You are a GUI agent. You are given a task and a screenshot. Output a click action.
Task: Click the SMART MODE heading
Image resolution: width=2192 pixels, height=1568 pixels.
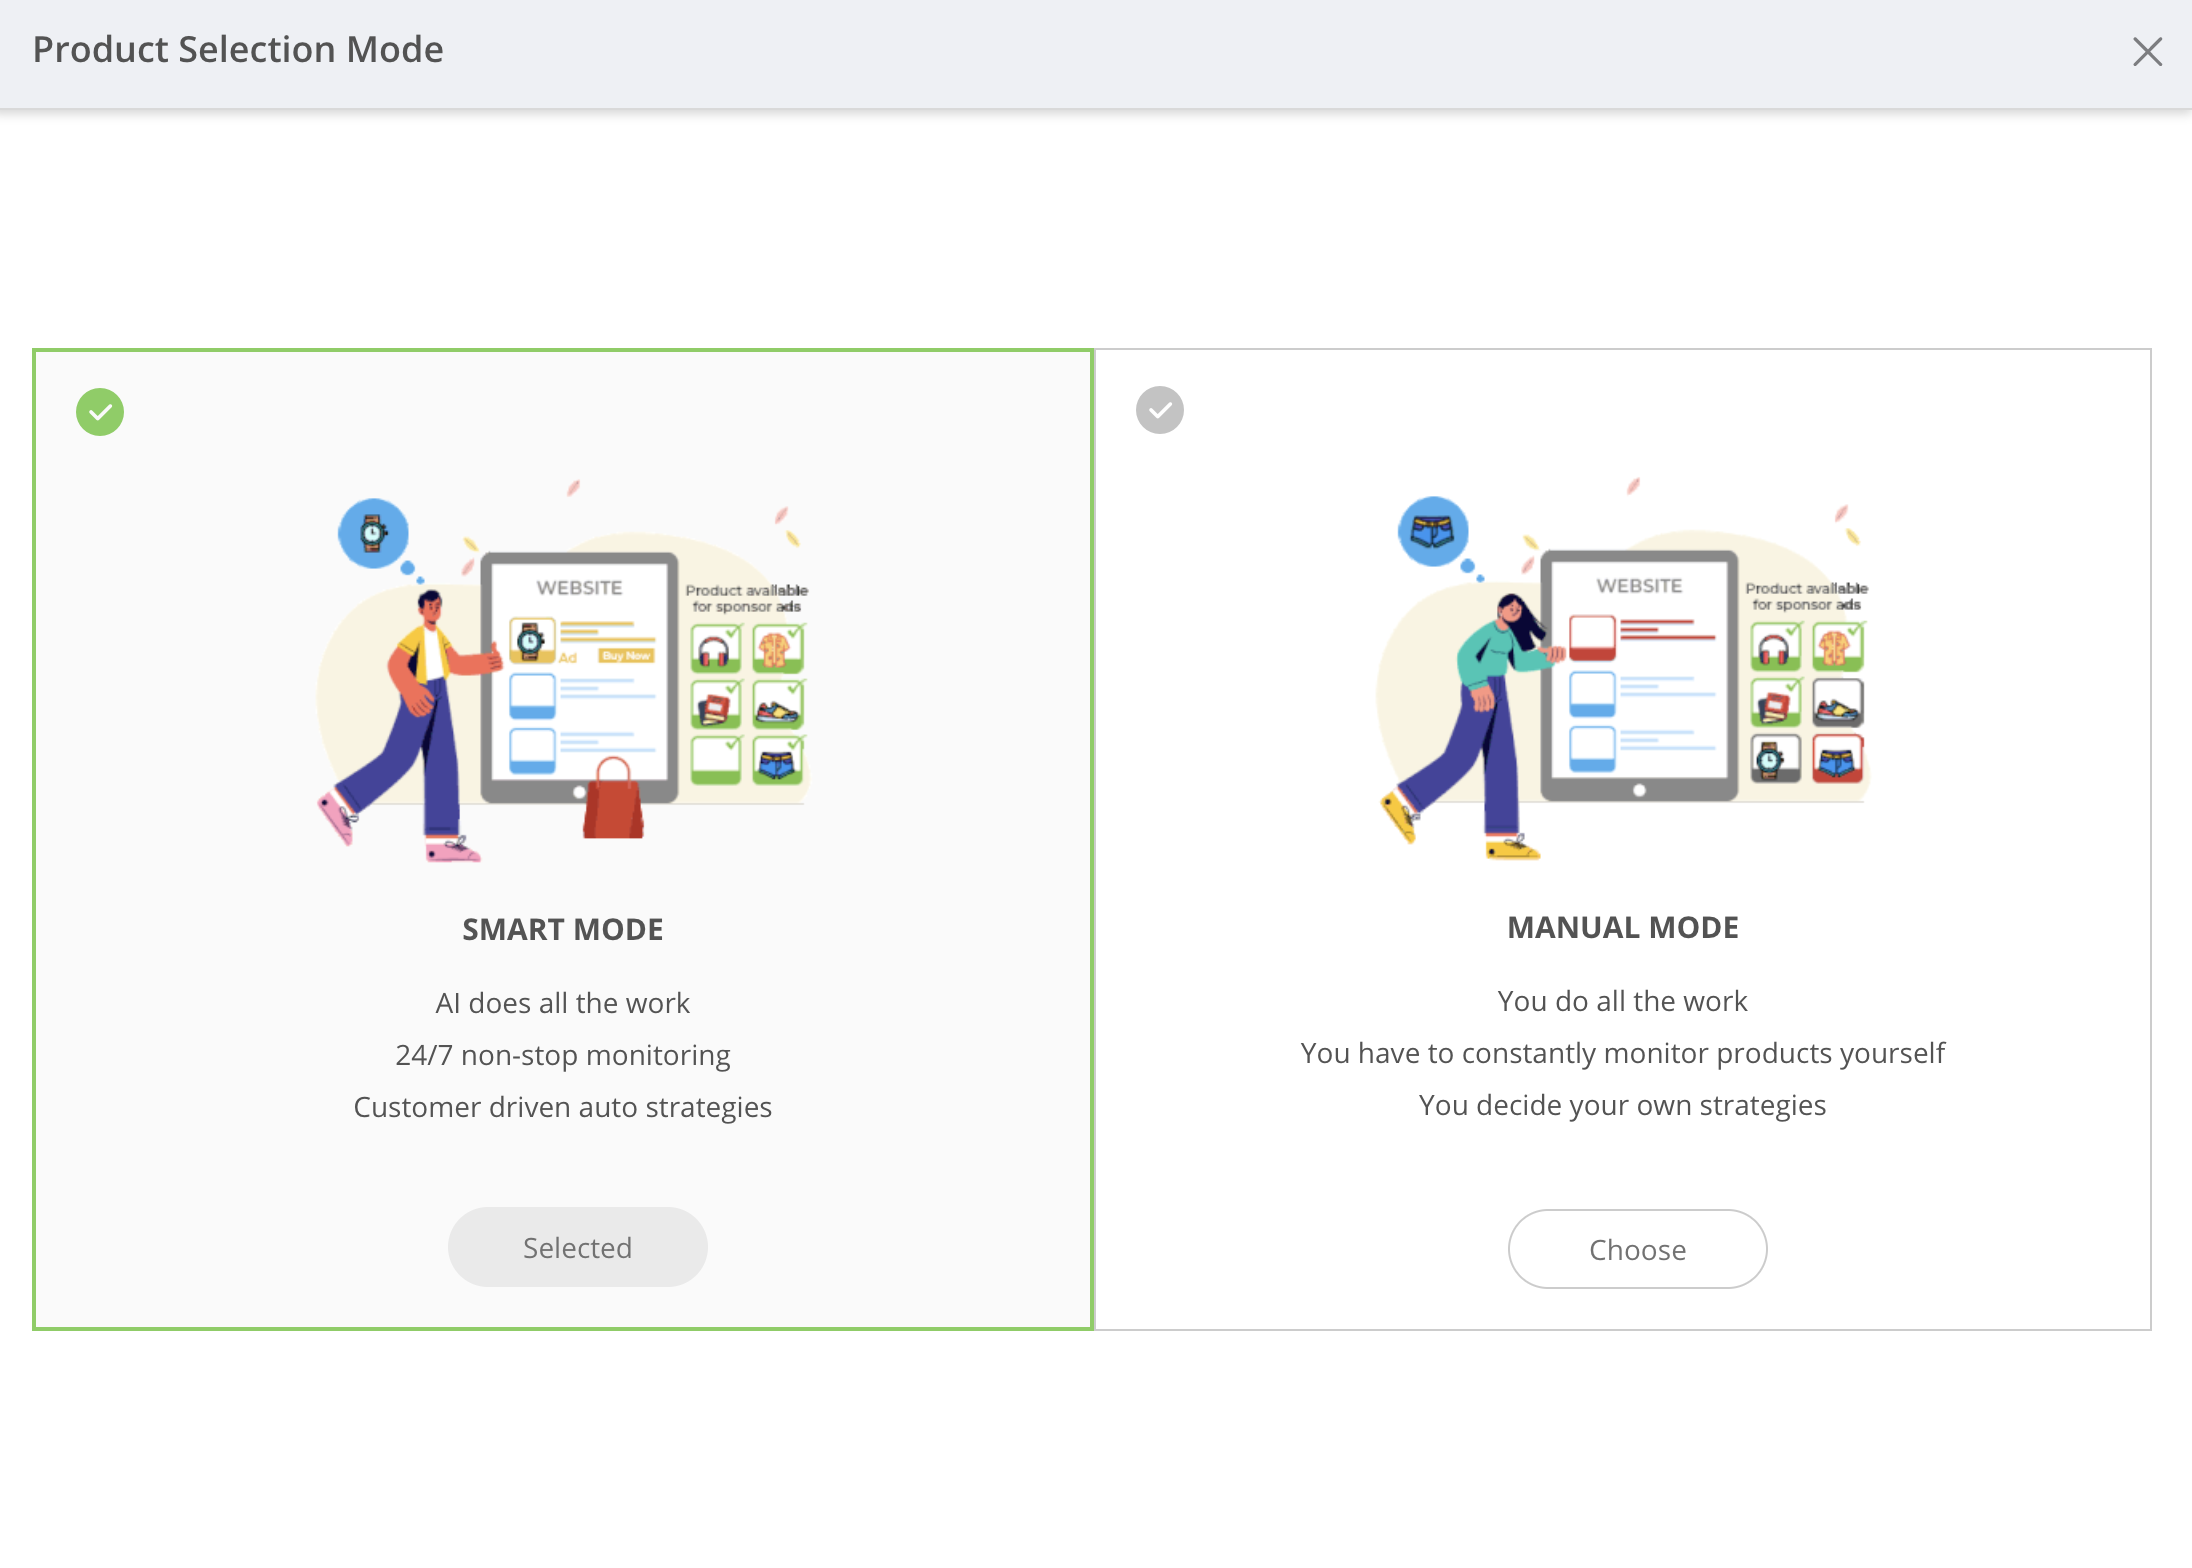(562, 929)
